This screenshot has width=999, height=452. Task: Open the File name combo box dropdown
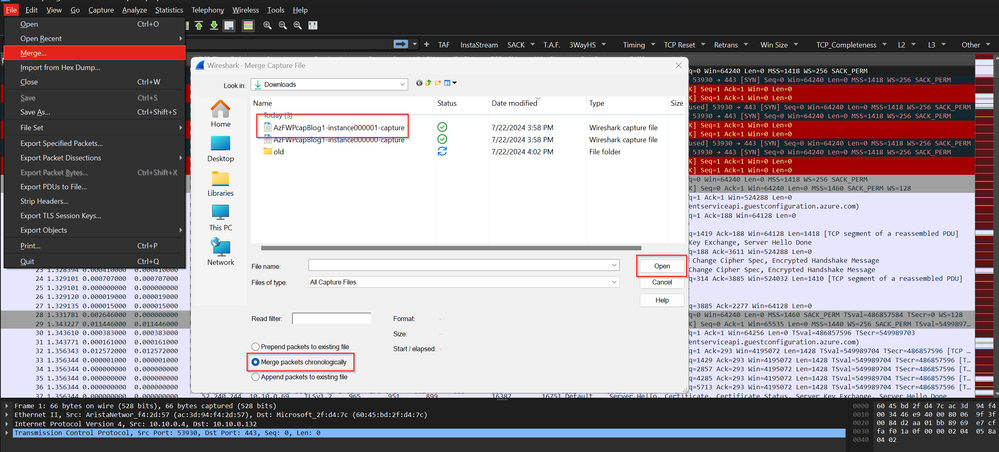614,265
